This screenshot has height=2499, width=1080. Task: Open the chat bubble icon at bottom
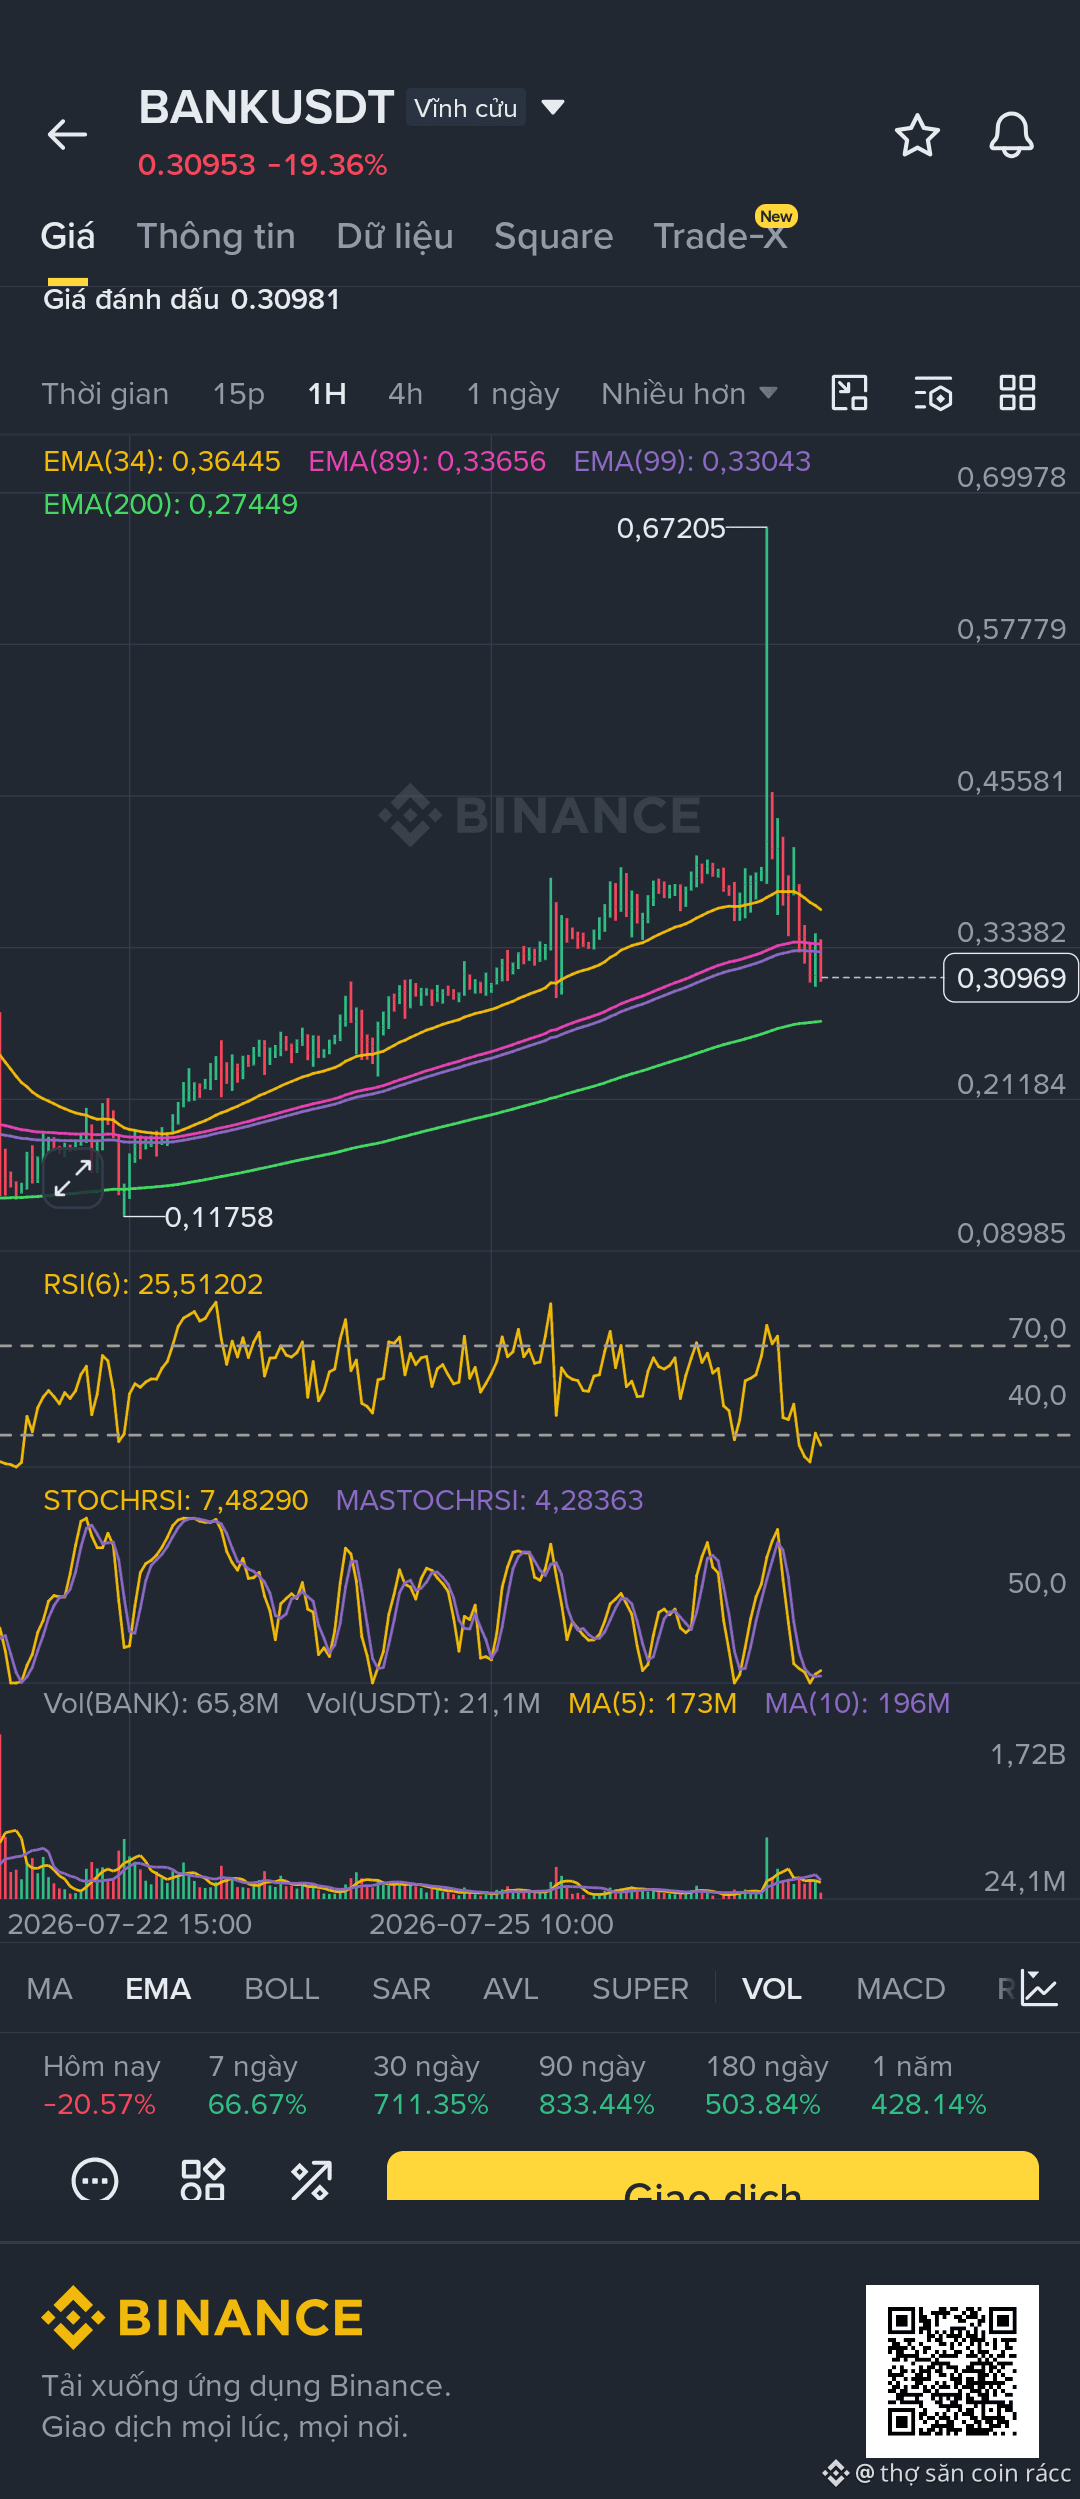click(x=95, y=2179)
